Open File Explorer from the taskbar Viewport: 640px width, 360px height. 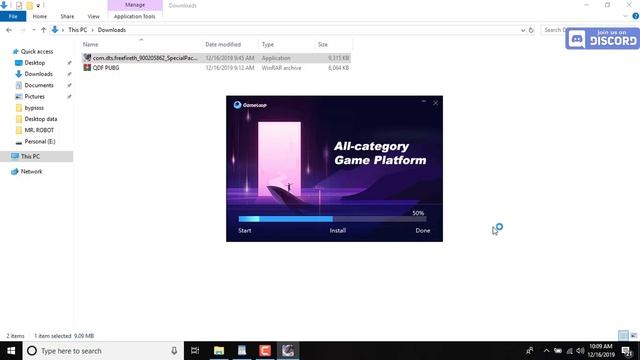[x=219, y=351]
